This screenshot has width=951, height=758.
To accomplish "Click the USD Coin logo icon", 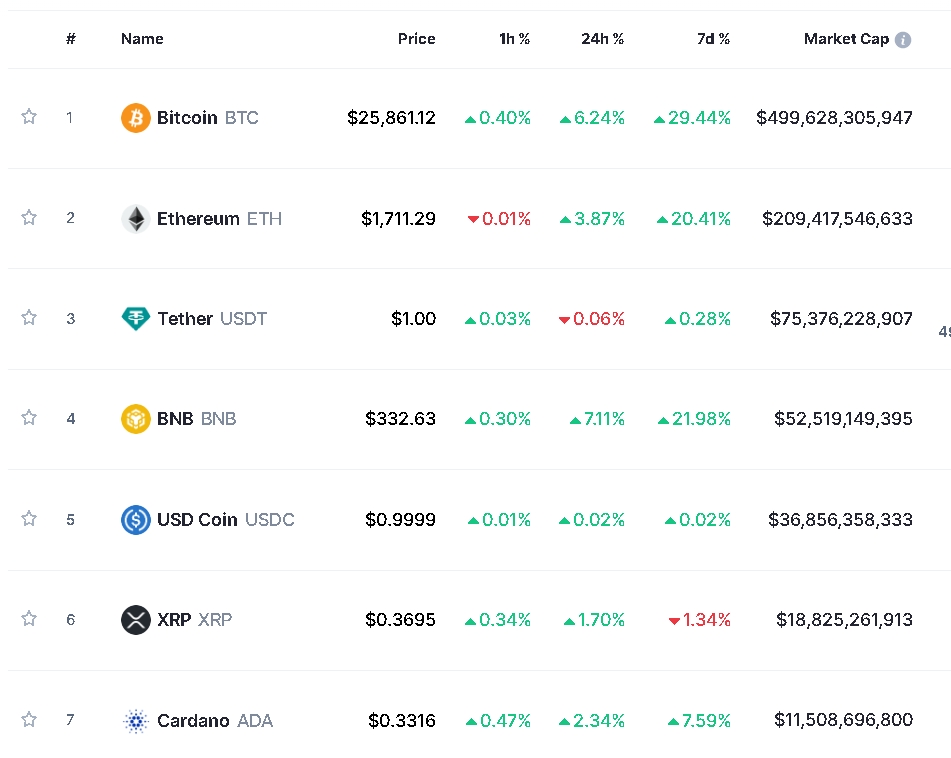I will pos(135,520).
